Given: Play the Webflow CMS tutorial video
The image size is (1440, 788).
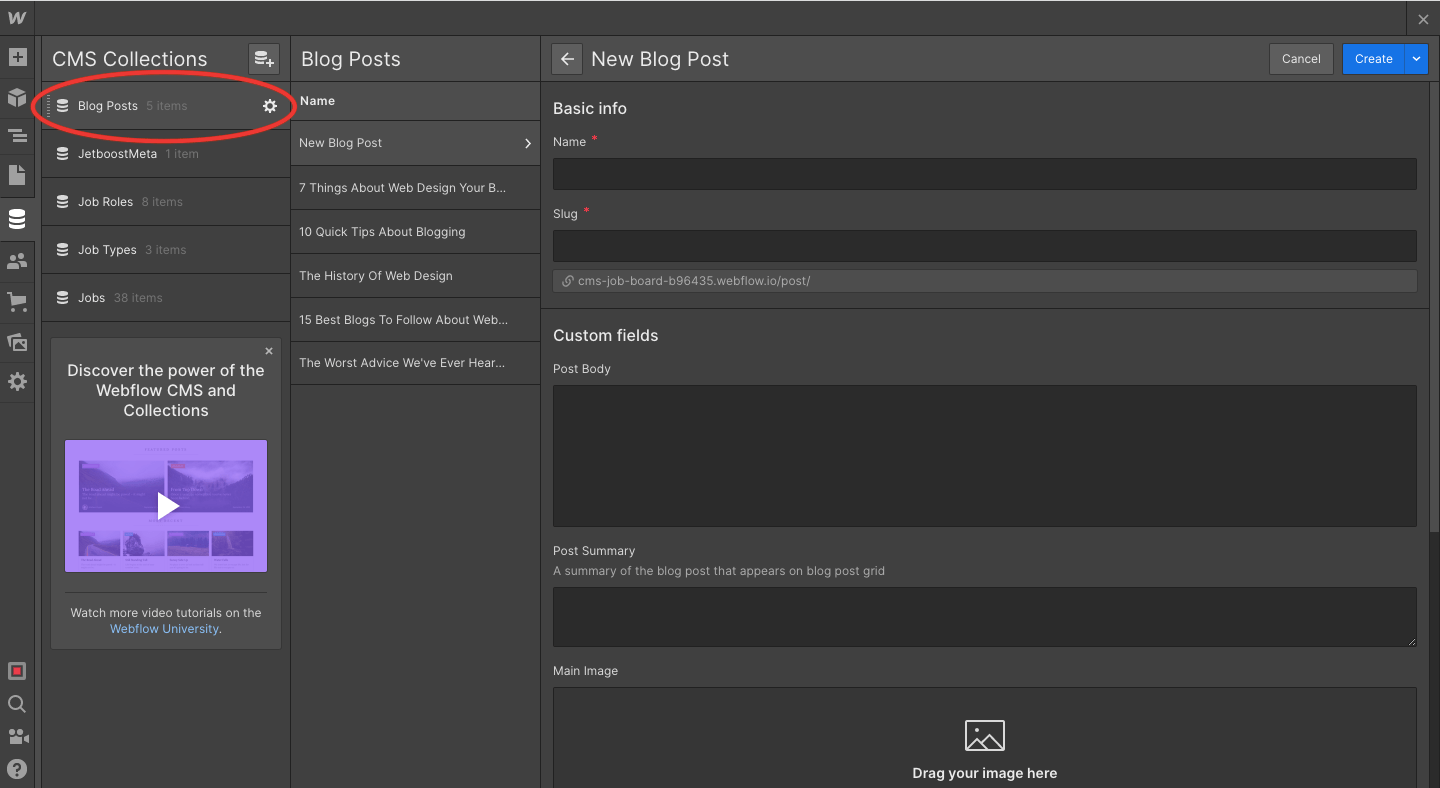Looking at the screenshot, I should click(x=166, y=506).
